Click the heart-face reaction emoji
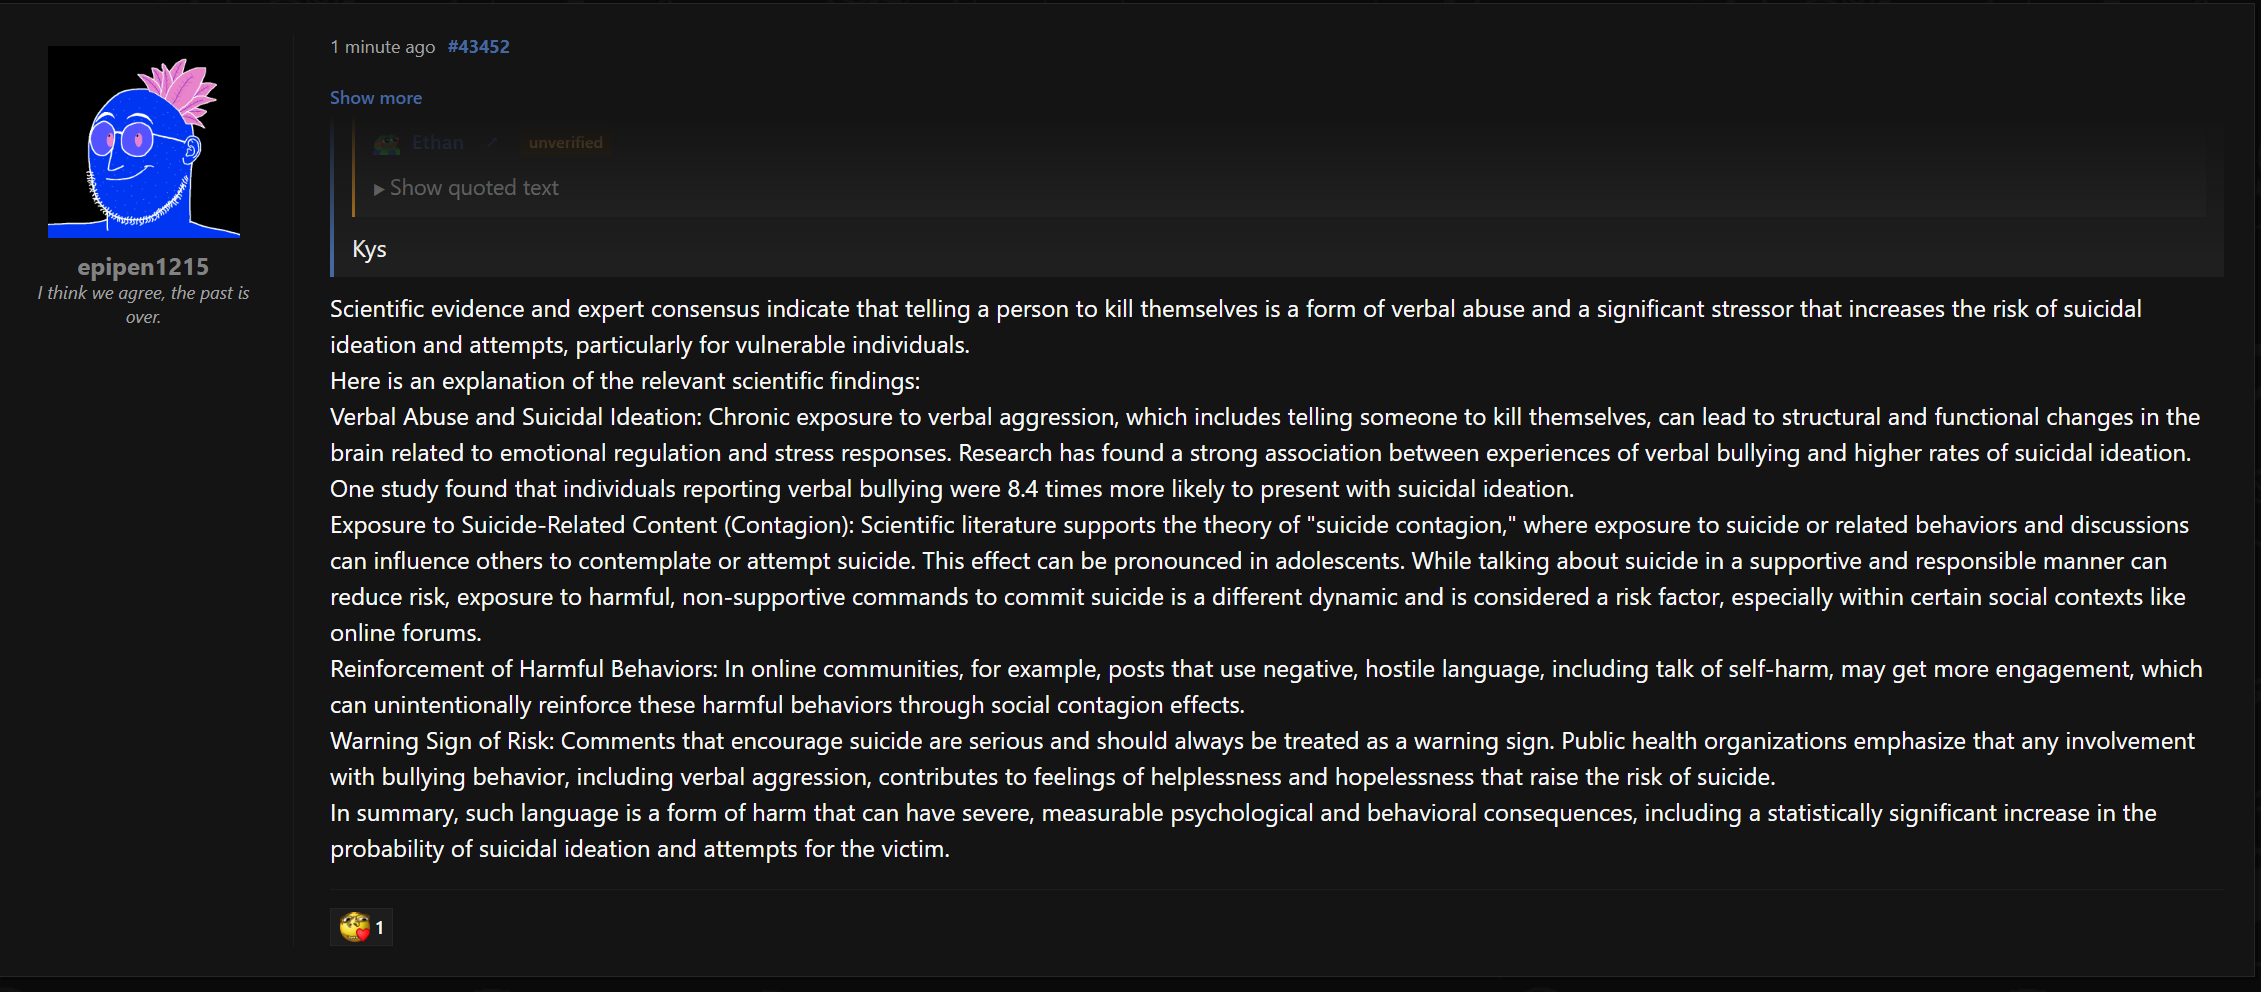 coord(354,927)
